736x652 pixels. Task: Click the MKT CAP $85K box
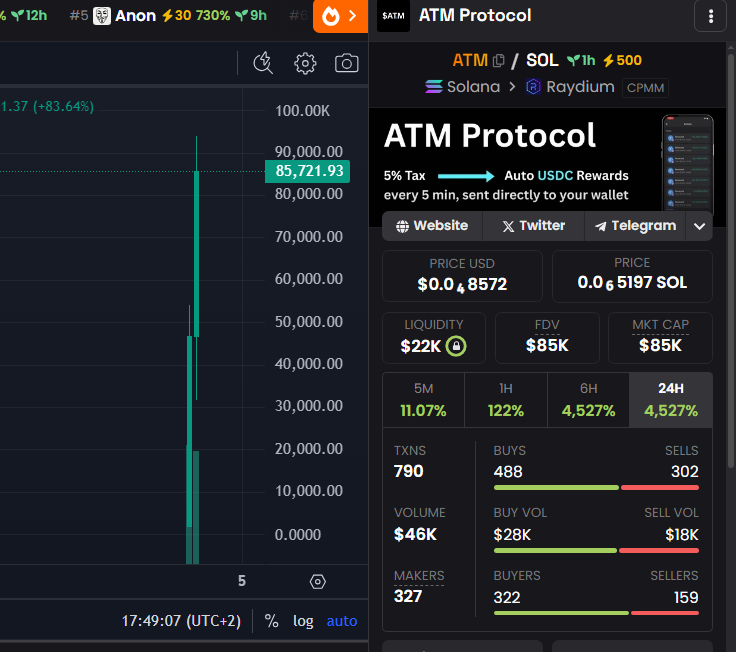point(660,338)
